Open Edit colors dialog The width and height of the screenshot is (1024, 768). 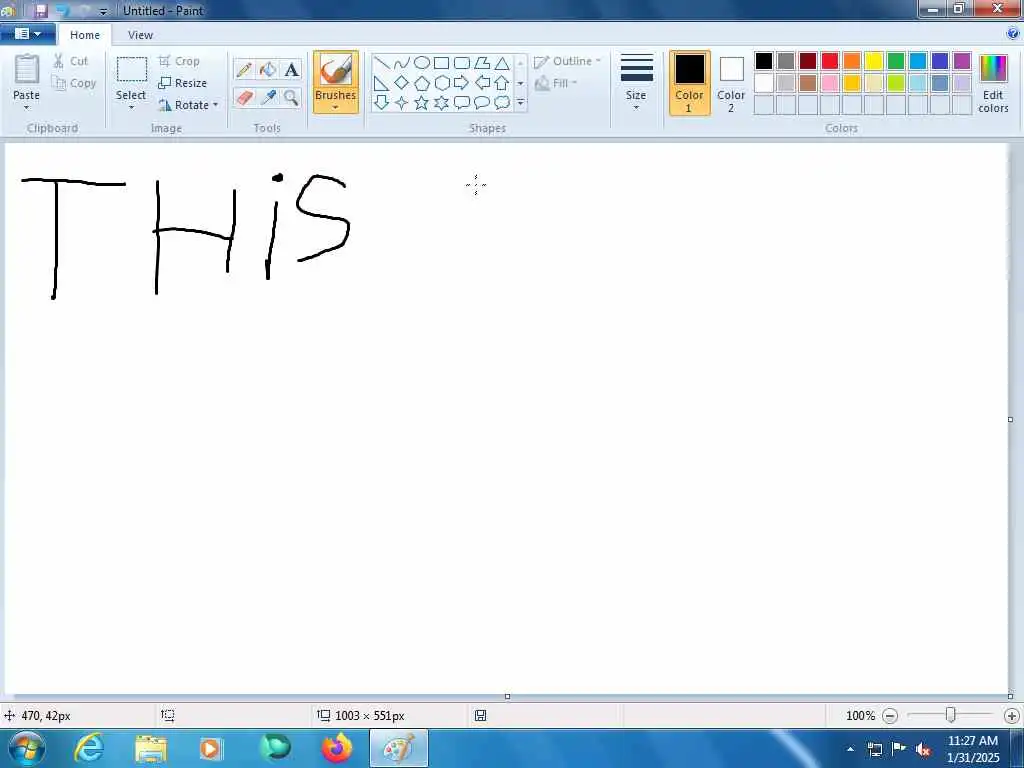tap(993, 83)
